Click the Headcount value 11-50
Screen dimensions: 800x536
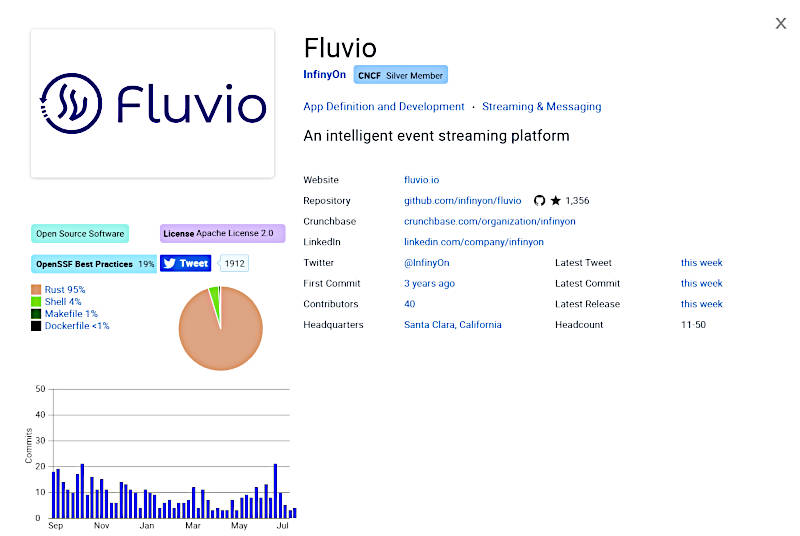click(693, 325)
